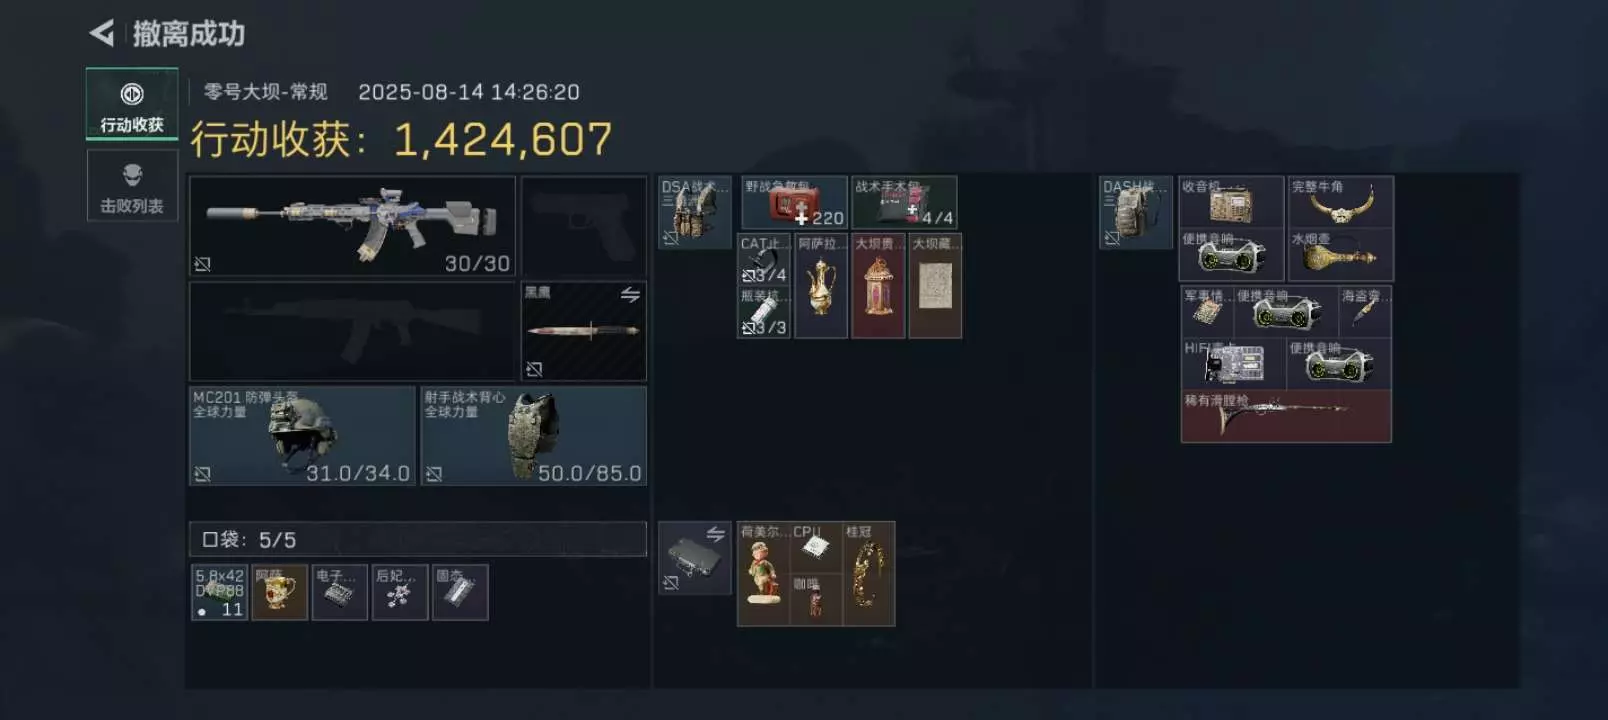1608x720 pixels.
Task: Select the 水烟壶 hookah item
Action: coord(1341,255)
